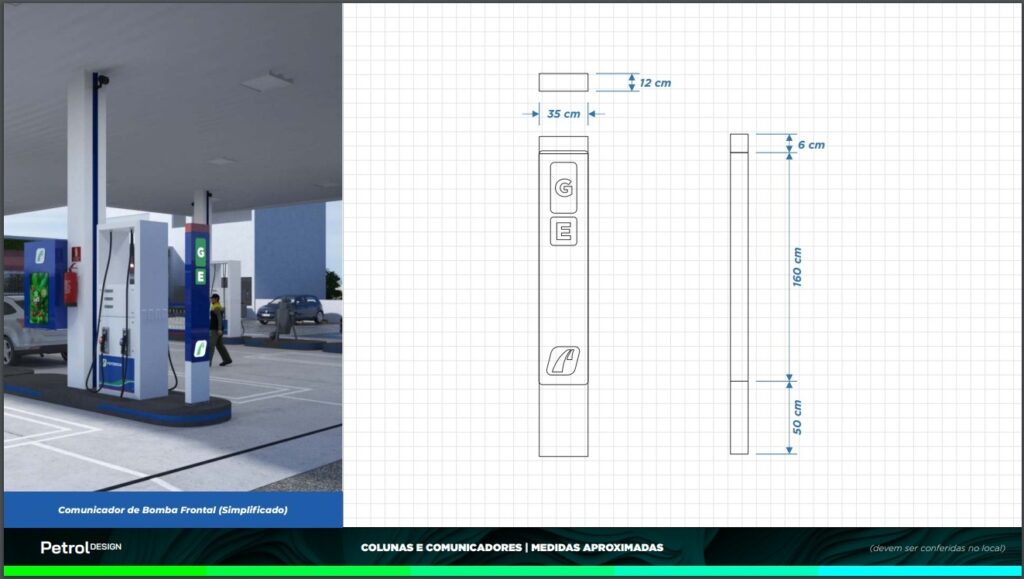Click the top-view rectangle of the totem
This screenshot has height=579, width=1024.
pyautogui.click(x=563, y=82)
